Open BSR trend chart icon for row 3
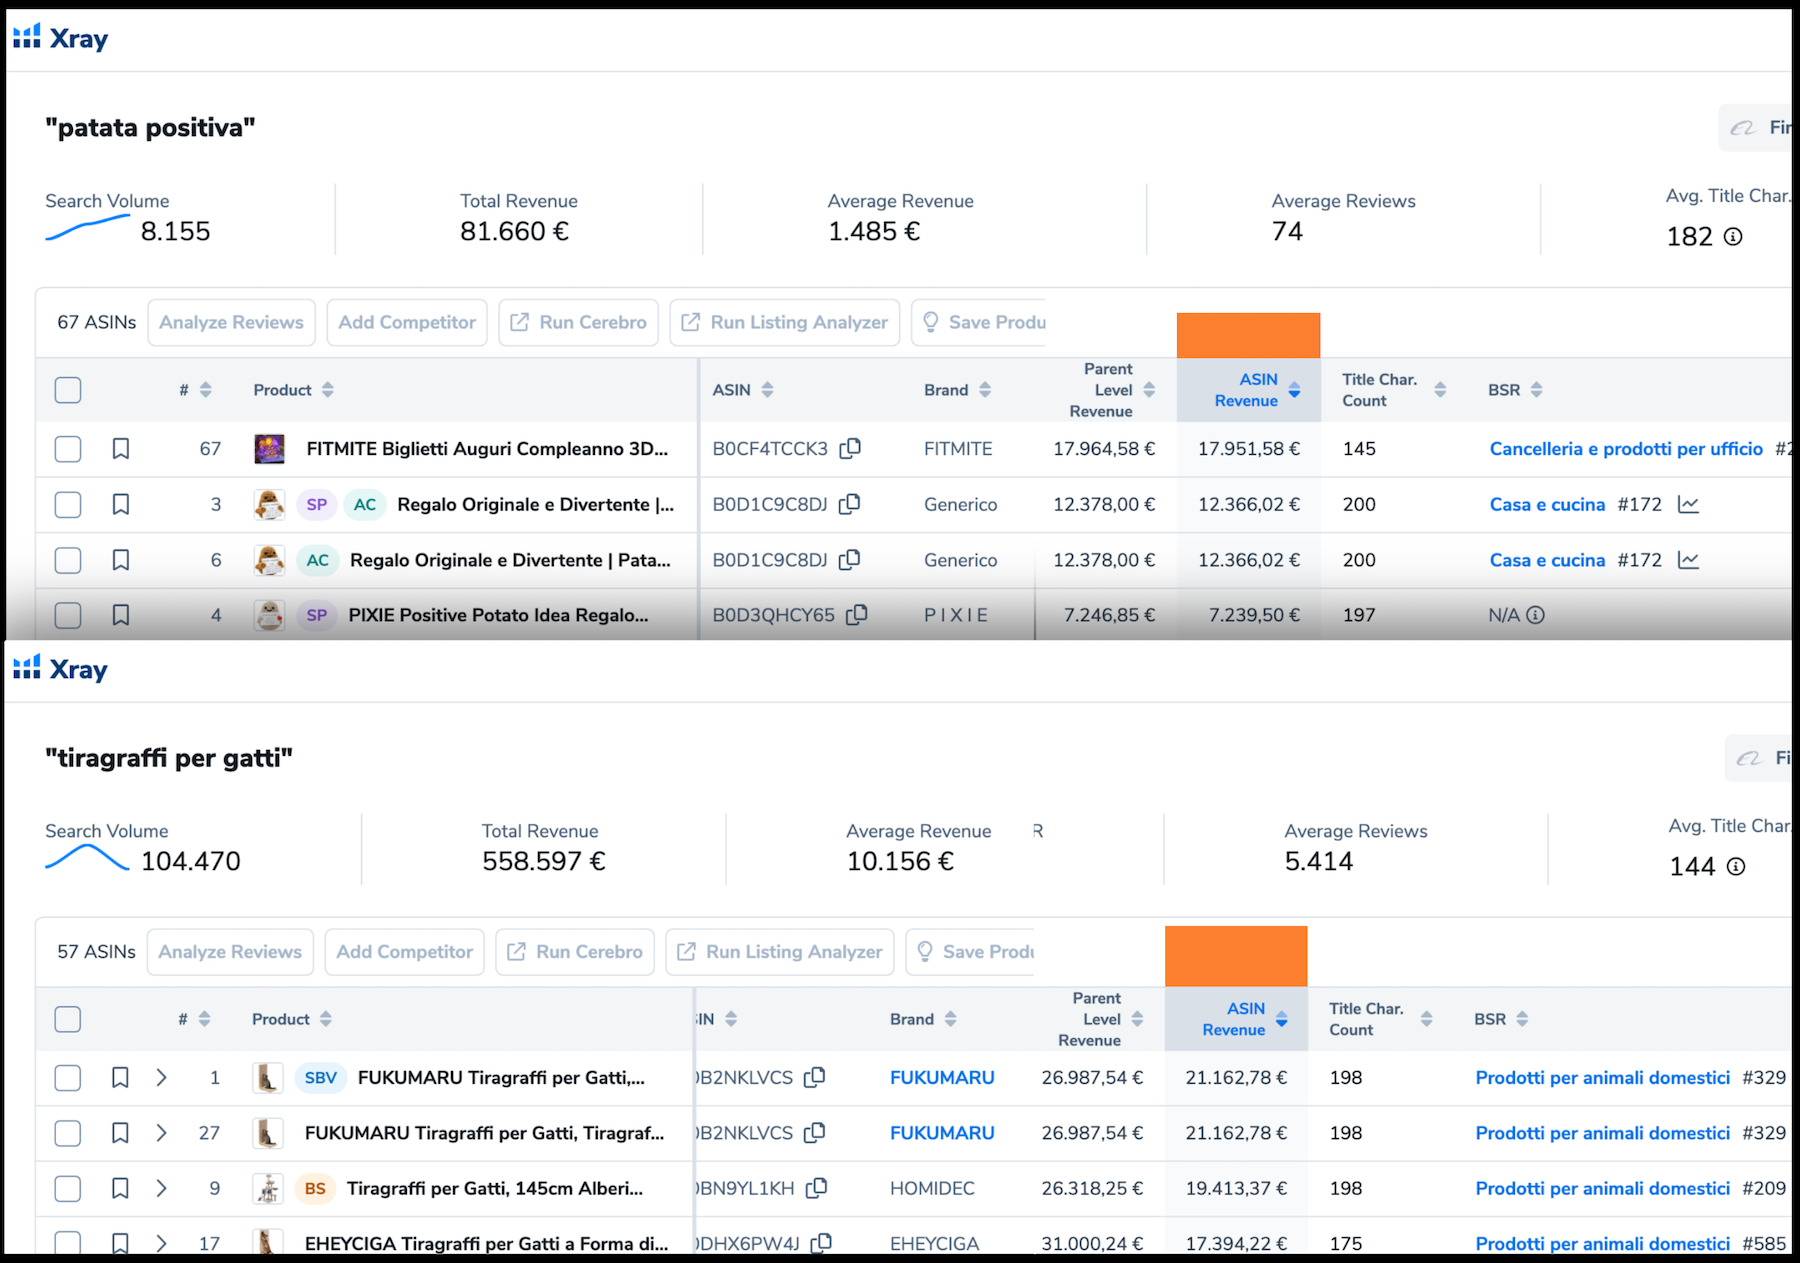Image resolution: width=1800 pixels, height=1263 pixels. tap(1688, 505)
